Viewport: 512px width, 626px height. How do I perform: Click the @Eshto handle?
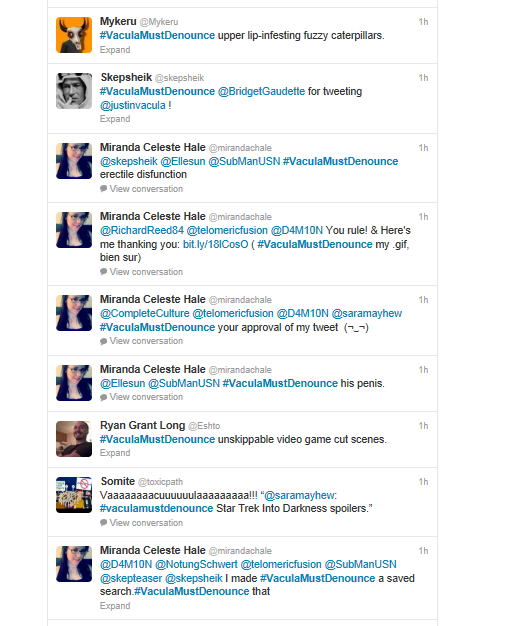point(204,426)
